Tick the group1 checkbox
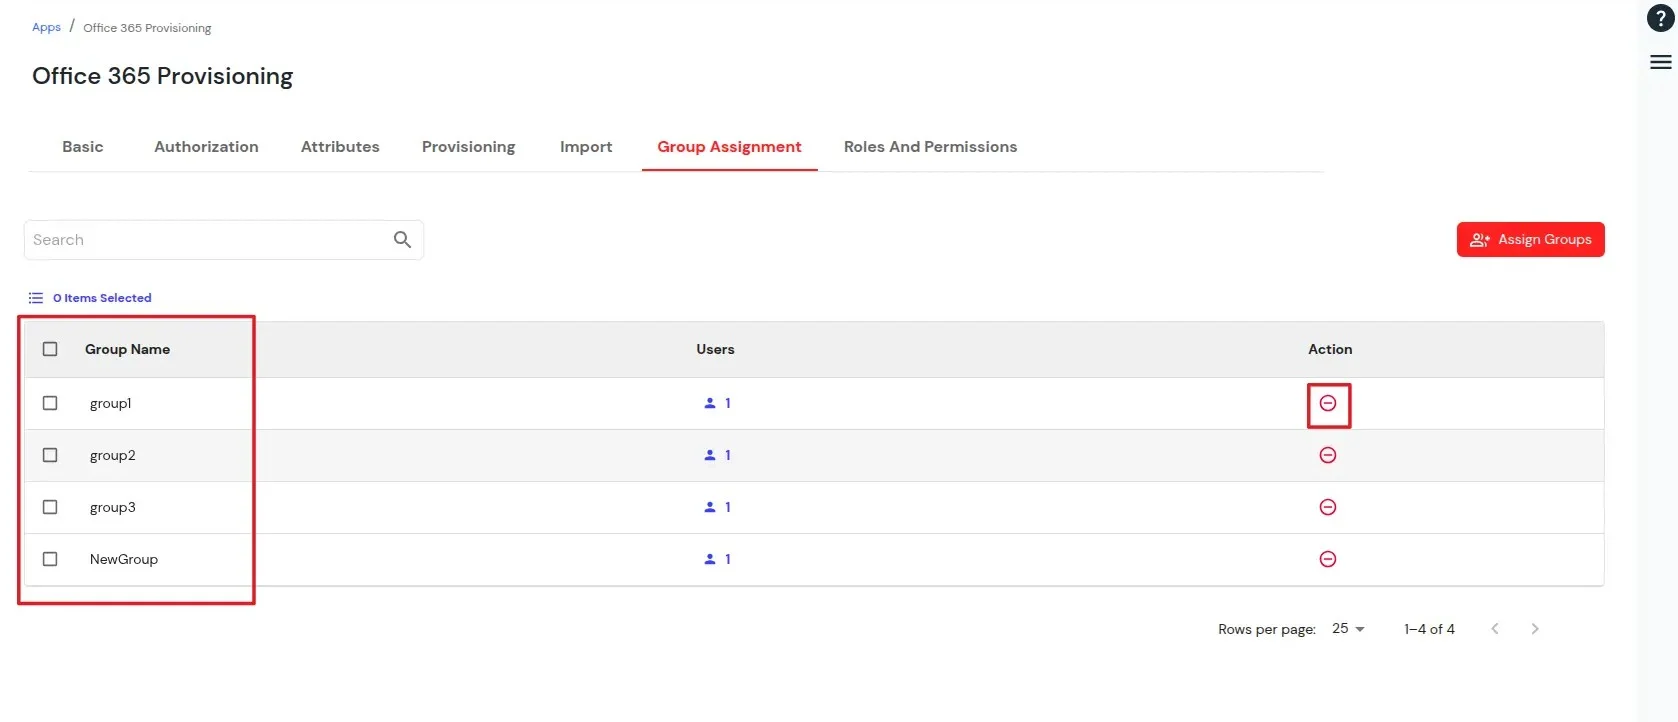This screenshot has width=1678, height=722. pos(50,403)
